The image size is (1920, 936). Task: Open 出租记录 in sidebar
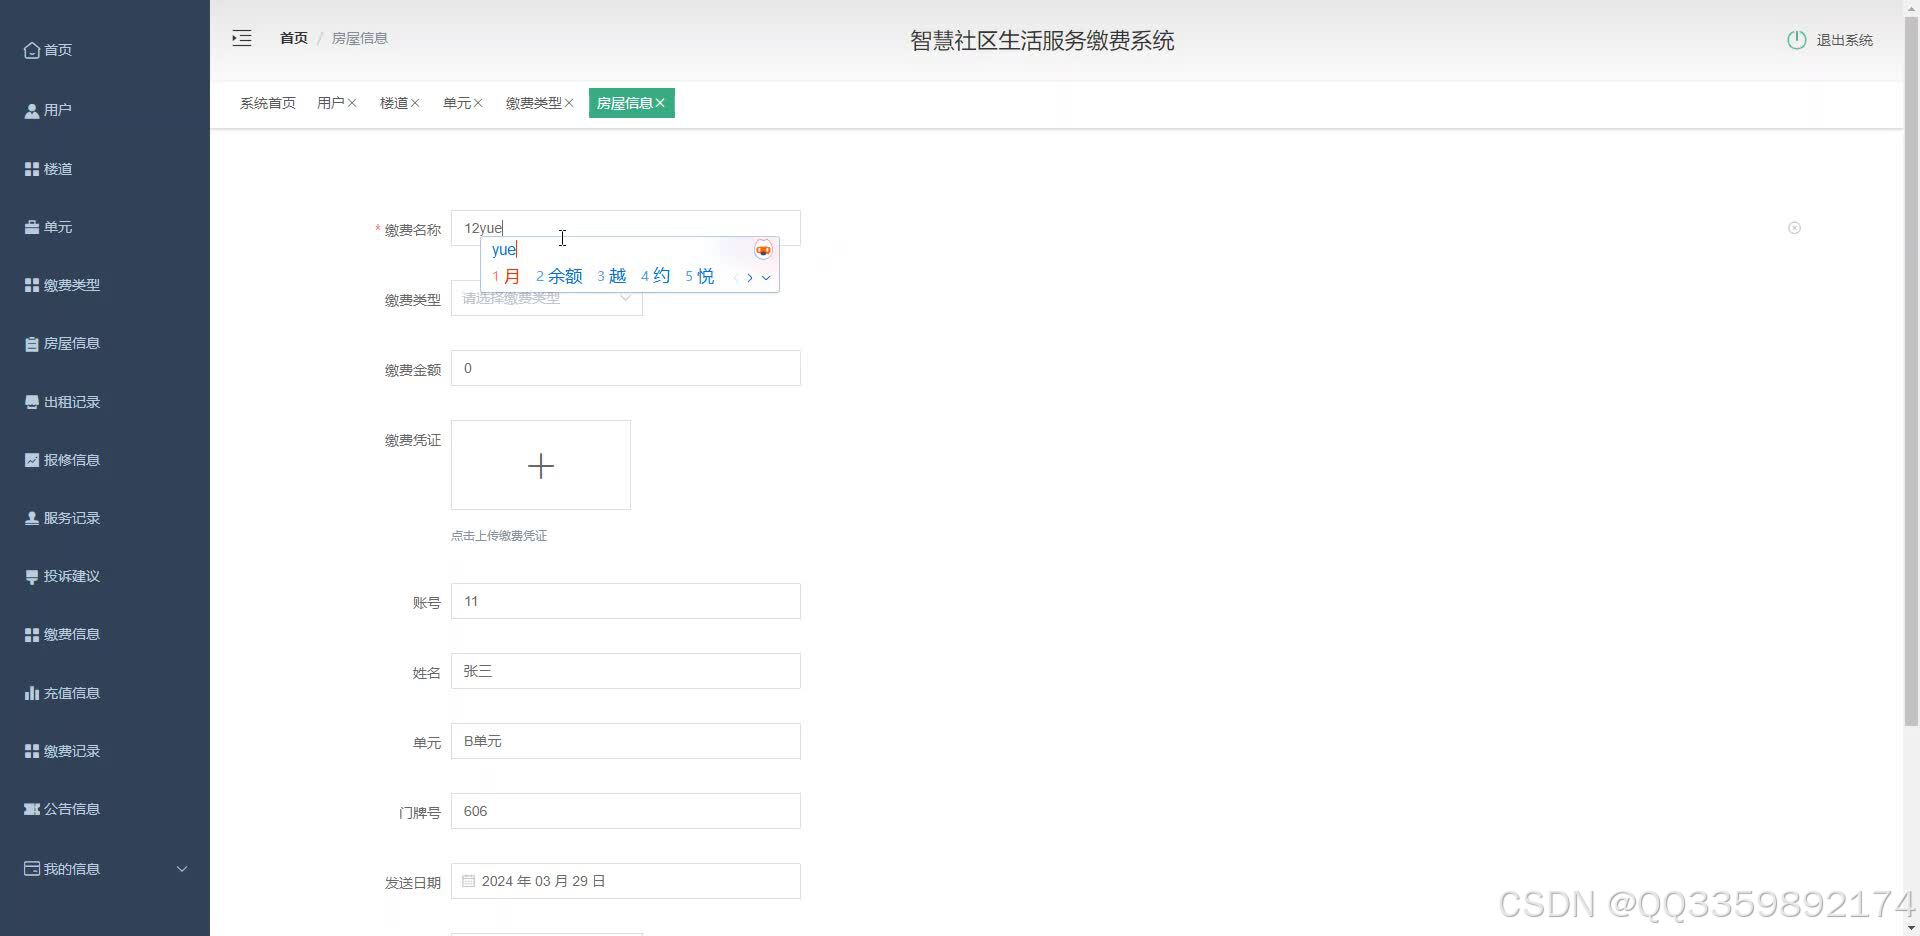coord(105,402)
